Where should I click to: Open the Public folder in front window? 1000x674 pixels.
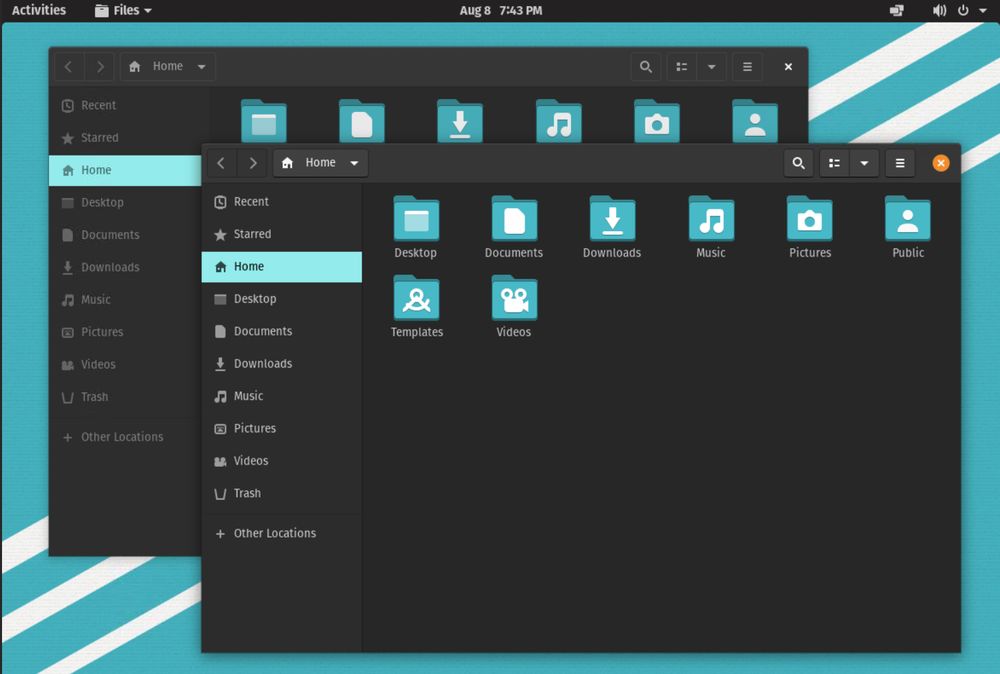pyautogui.click(x=908, y=227)
